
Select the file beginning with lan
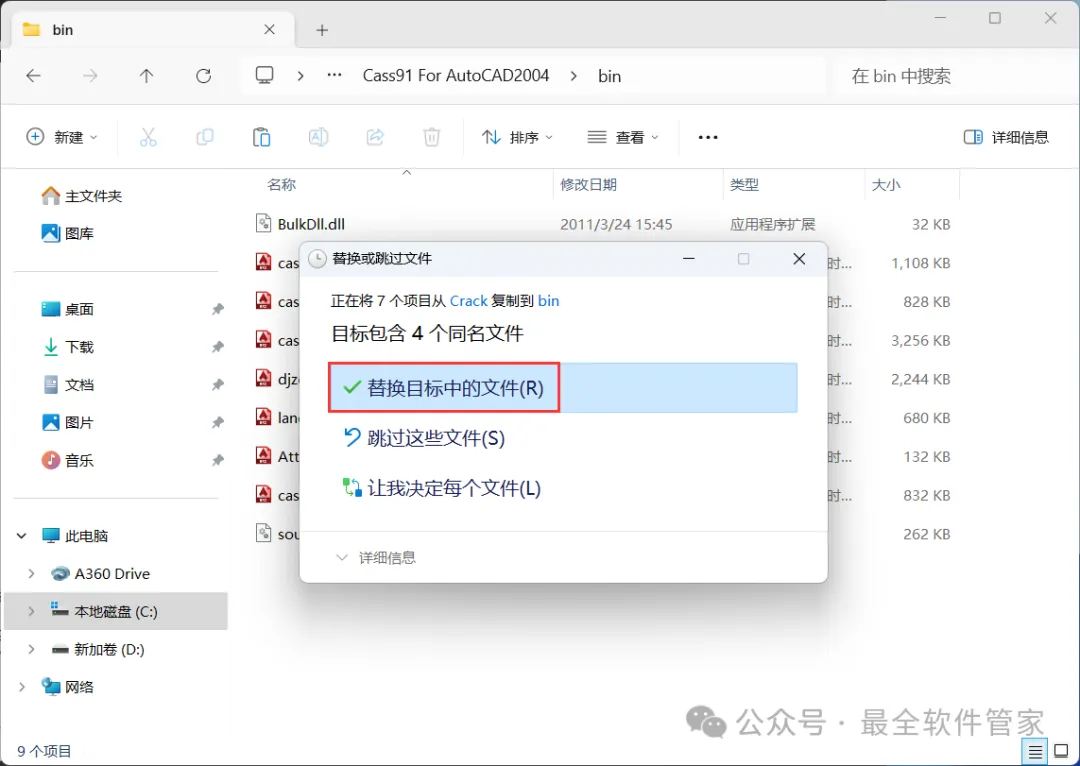pos(277,417)
